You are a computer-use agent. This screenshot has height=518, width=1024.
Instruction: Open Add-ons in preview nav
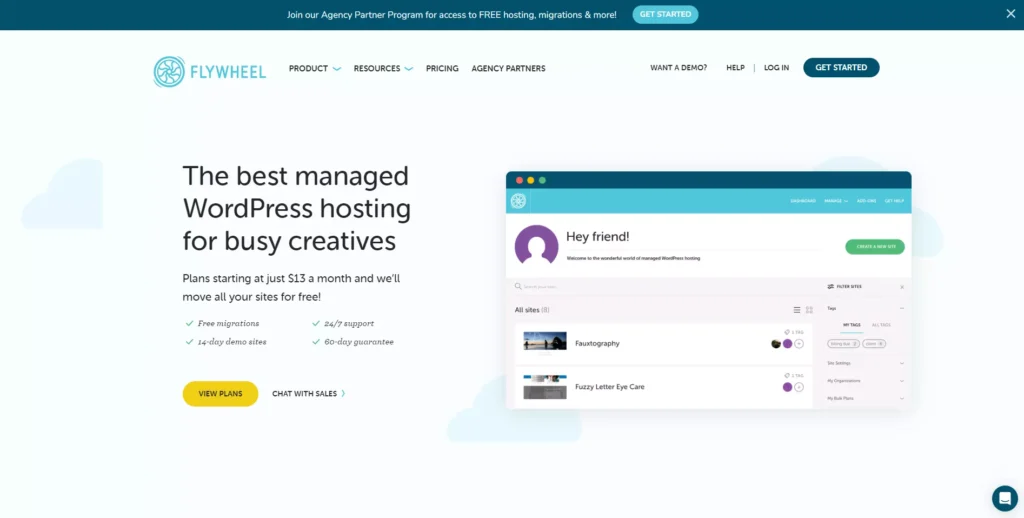click(867, 201)
